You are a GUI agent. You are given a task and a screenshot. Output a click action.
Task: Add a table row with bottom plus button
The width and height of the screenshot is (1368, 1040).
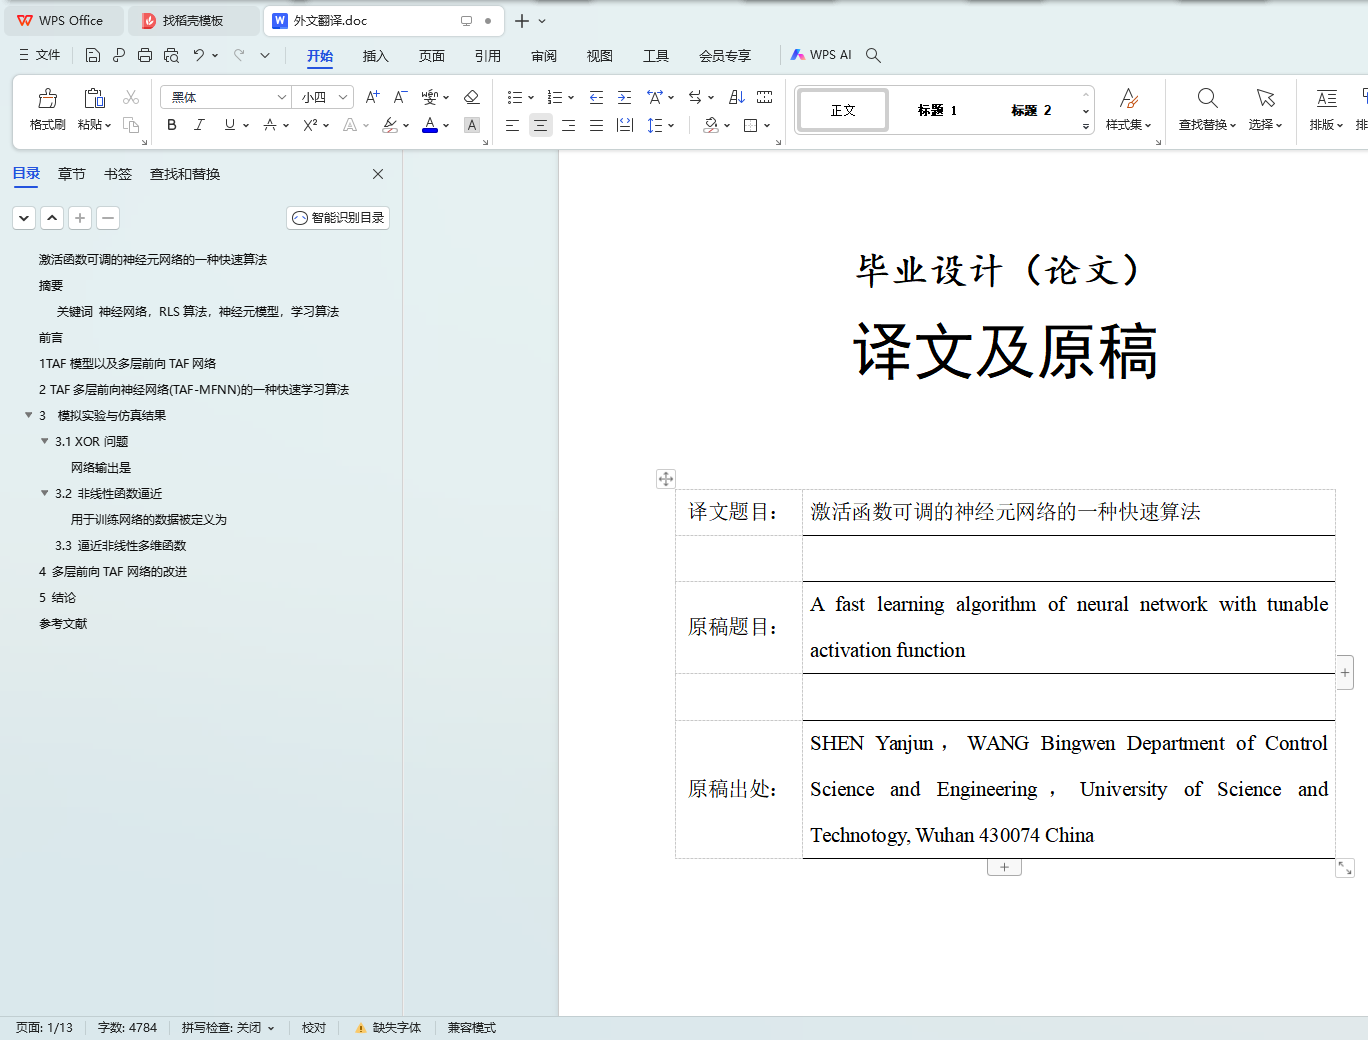[x=1005, y=867]
